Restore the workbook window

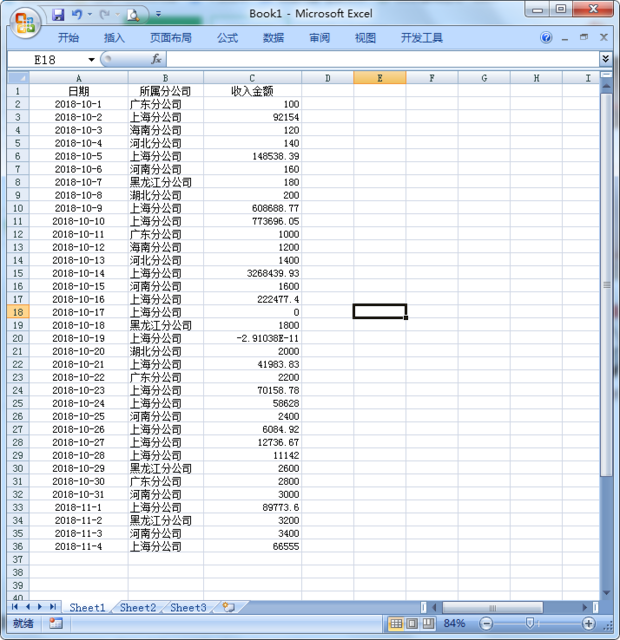tap(584, 38)
